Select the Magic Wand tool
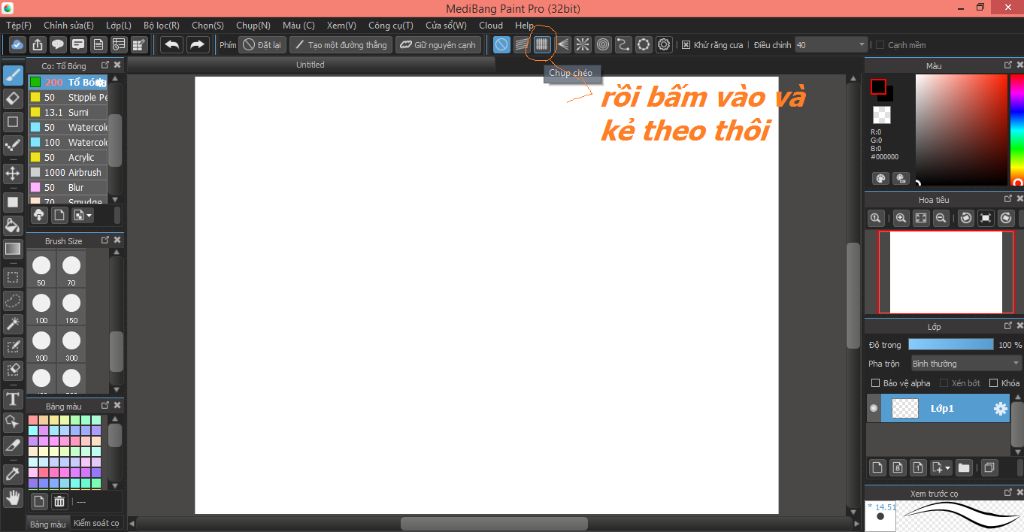This screenshot has width=1024, height=532. tap(12, 324)
